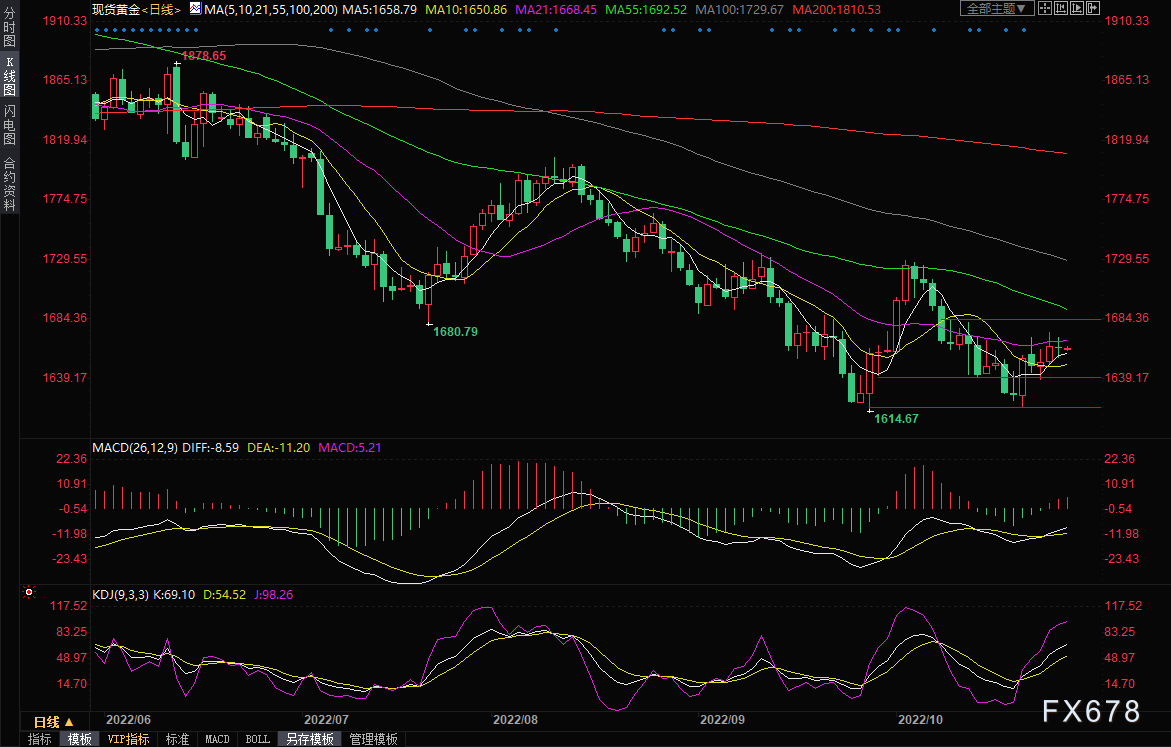Click the first blue event dot
The image size is (1171, 747).
[x=96, y=29]
